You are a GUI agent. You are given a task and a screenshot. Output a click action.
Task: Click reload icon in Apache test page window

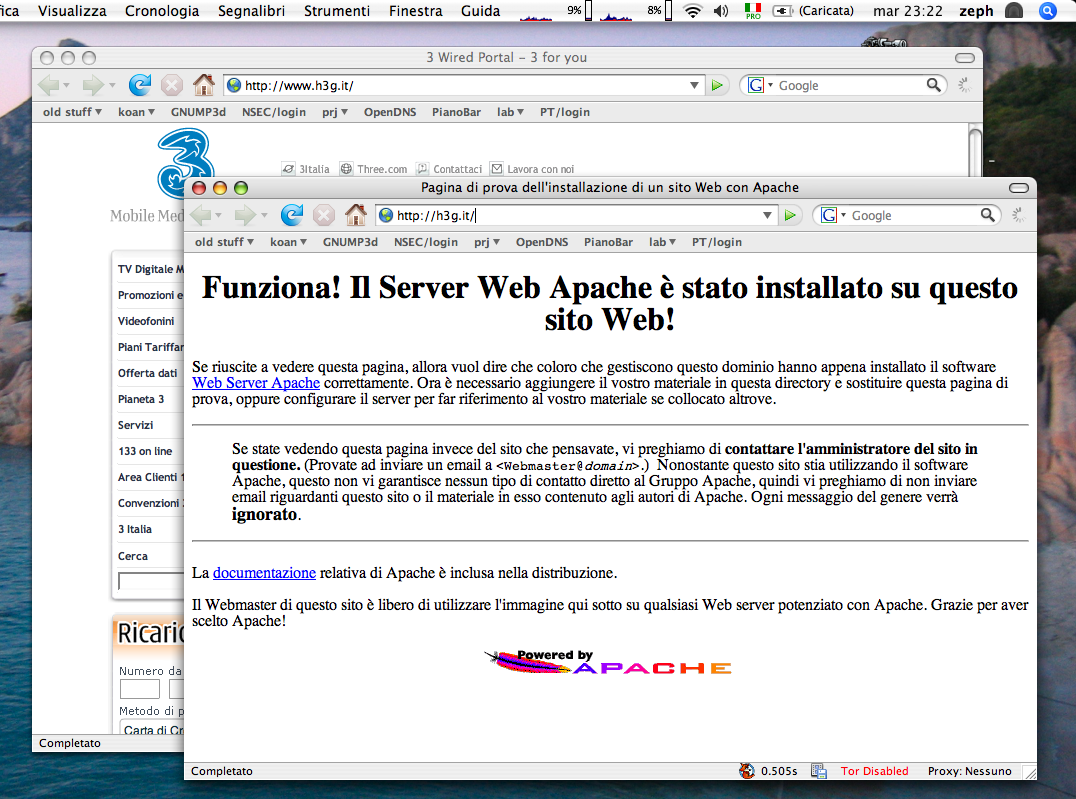(292, 215)
